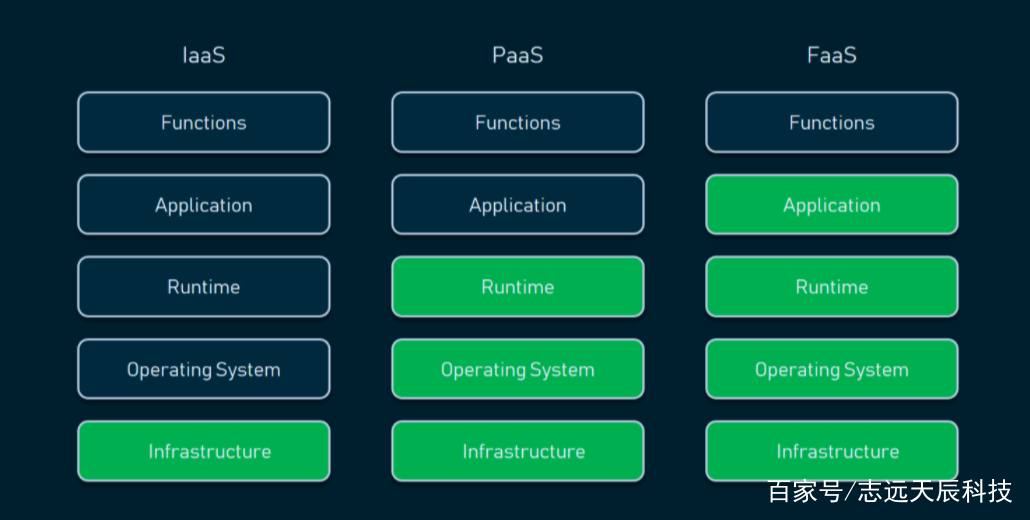Select green Operating System box under PaaS

(518, 369)
